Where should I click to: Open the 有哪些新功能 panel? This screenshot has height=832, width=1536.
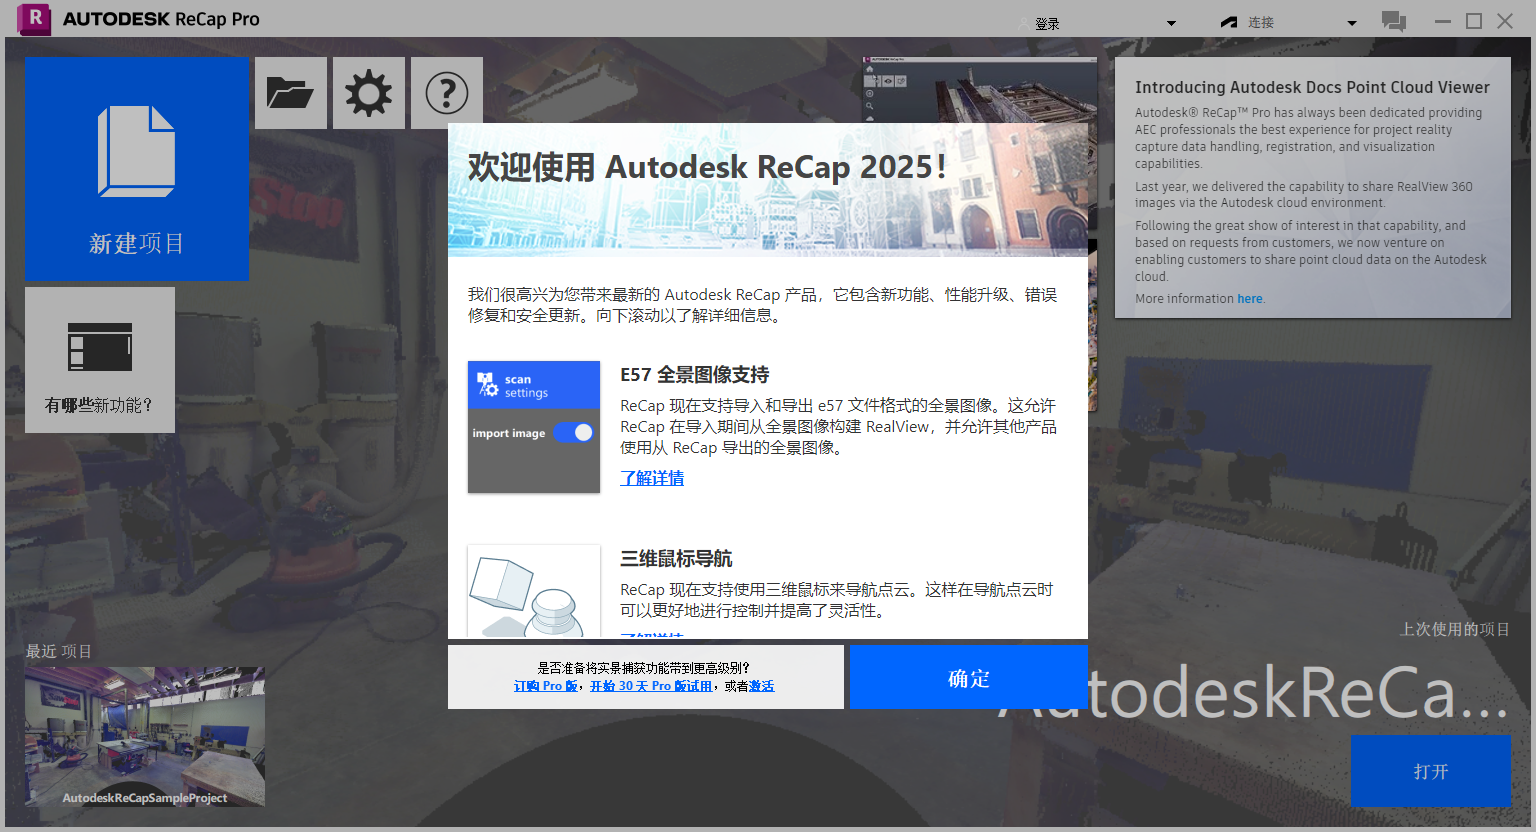[99, 360]
